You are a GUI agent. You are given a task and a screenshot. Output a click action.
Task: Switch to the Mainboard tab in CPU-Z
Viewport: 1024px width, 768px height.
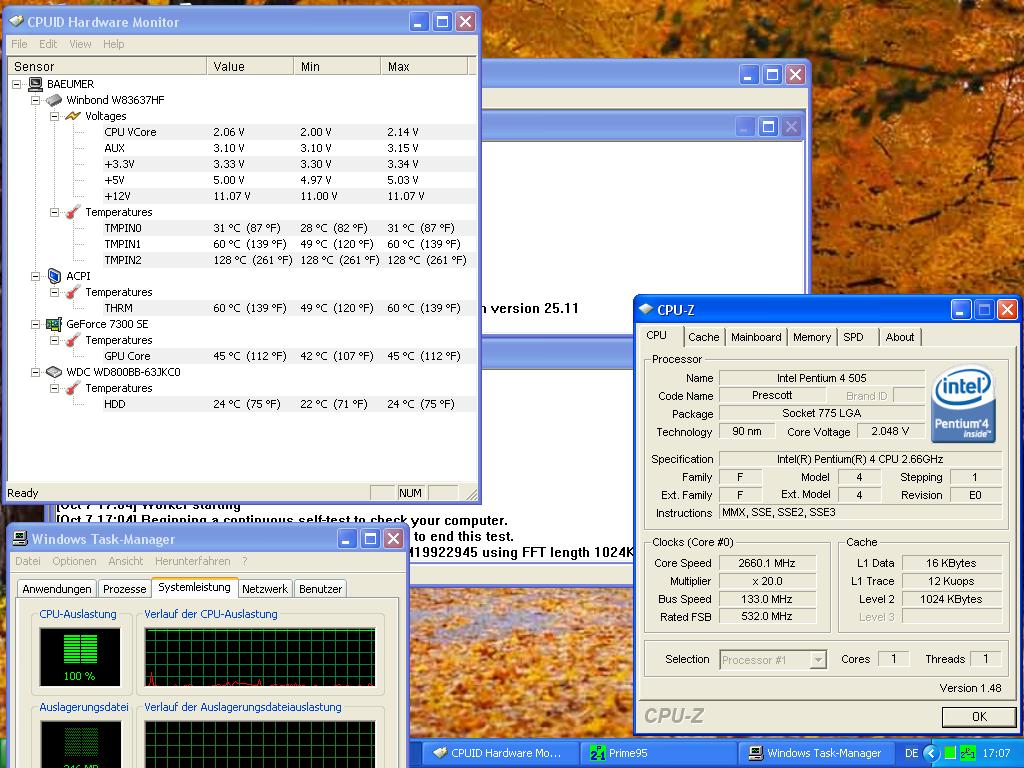click(756, 337)
